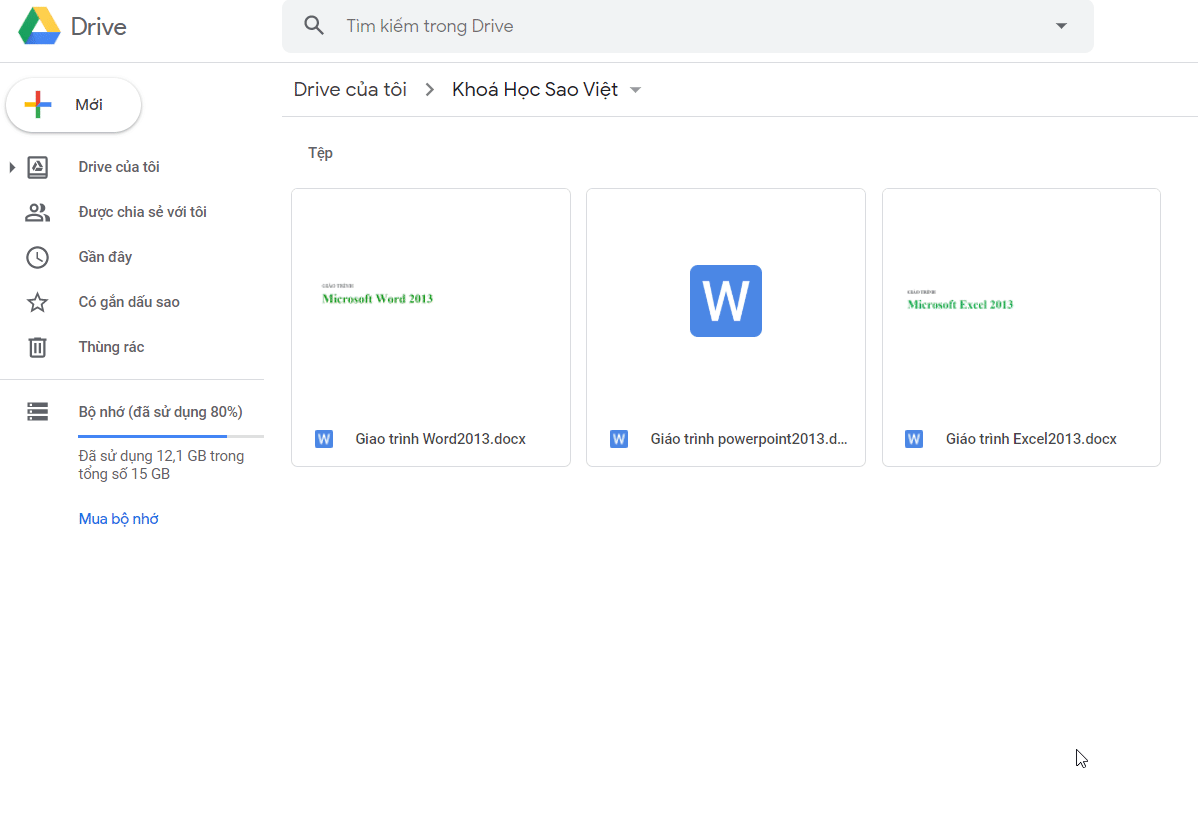The width and height of the screenshot is (1198, 828).
Task: Click the Google Drive logo
Action: pyautogui.click(x=39, y=26)
